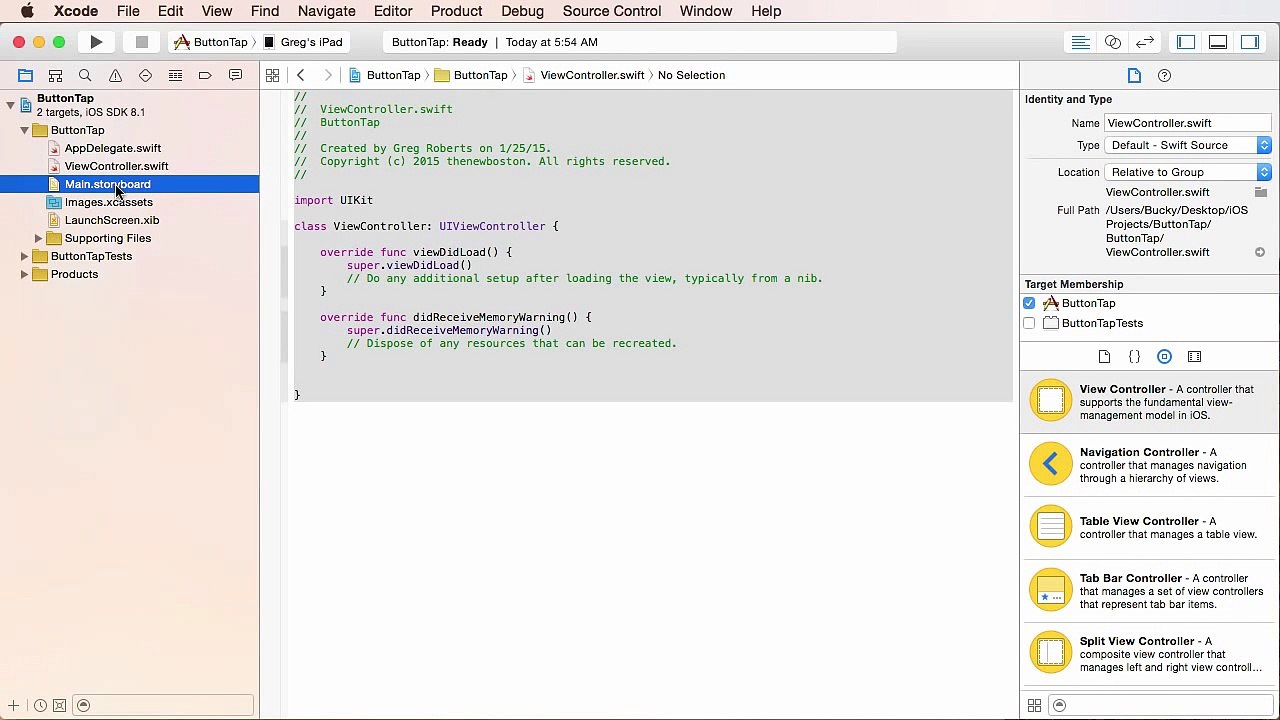
Task: Open the Product menu
Action: pos(456,11)
